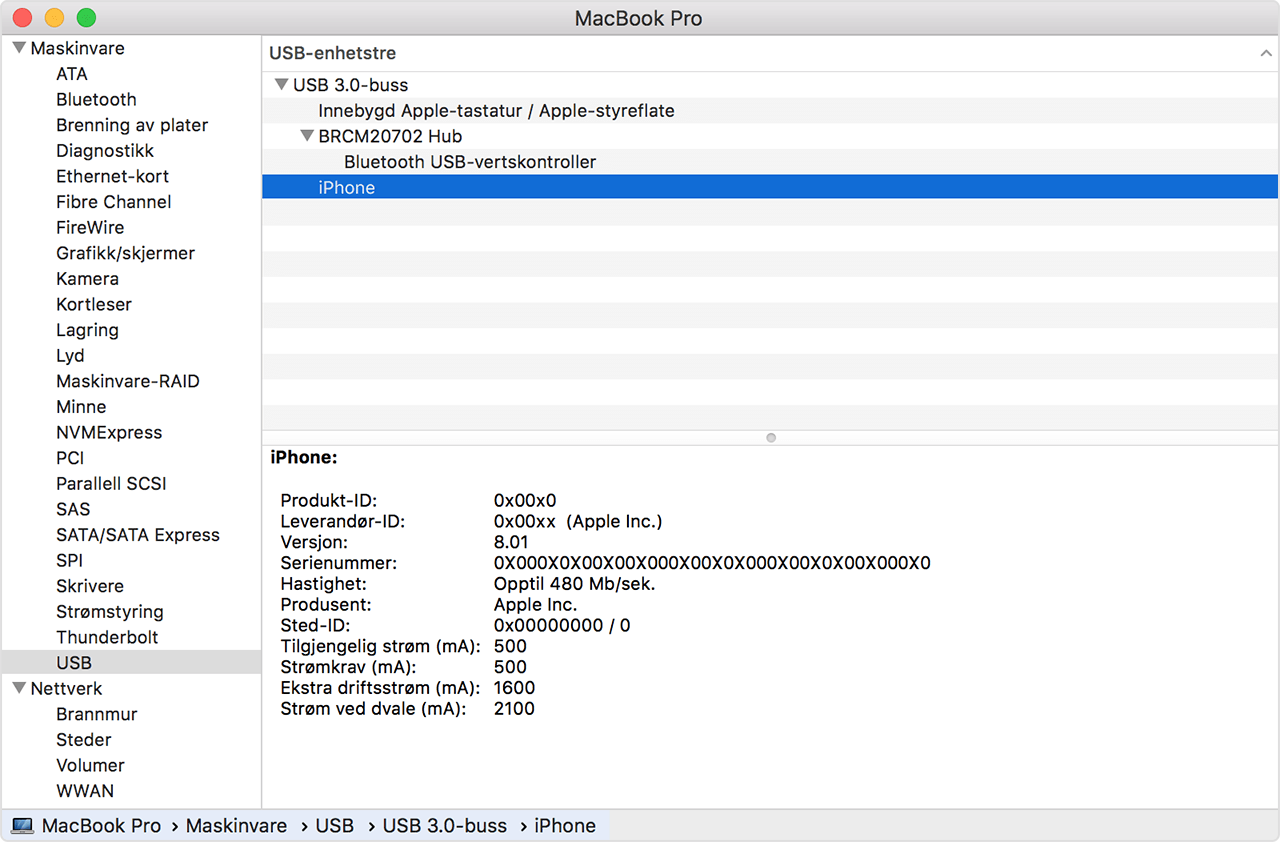Click the green zoom window button
The image size is (1280, 842).
click(86, 17)
